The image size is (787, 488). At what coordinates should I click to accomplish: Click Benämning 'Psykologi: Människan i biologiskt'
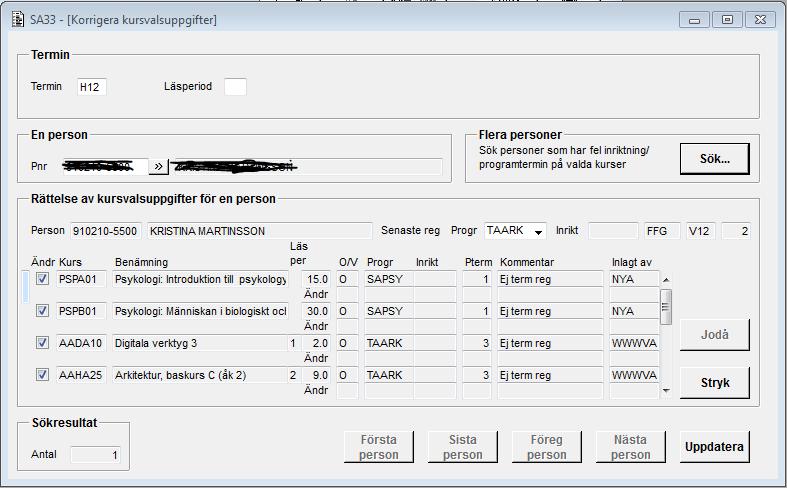coord(200,311)
